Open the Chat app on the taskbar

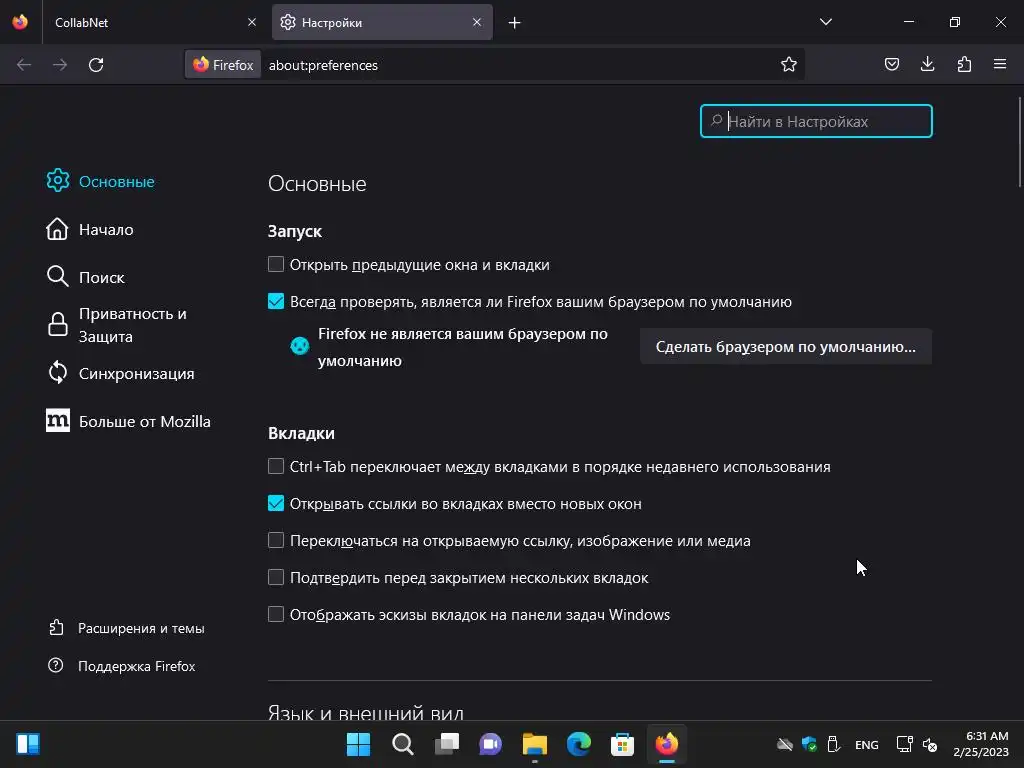tap(490, 744)
